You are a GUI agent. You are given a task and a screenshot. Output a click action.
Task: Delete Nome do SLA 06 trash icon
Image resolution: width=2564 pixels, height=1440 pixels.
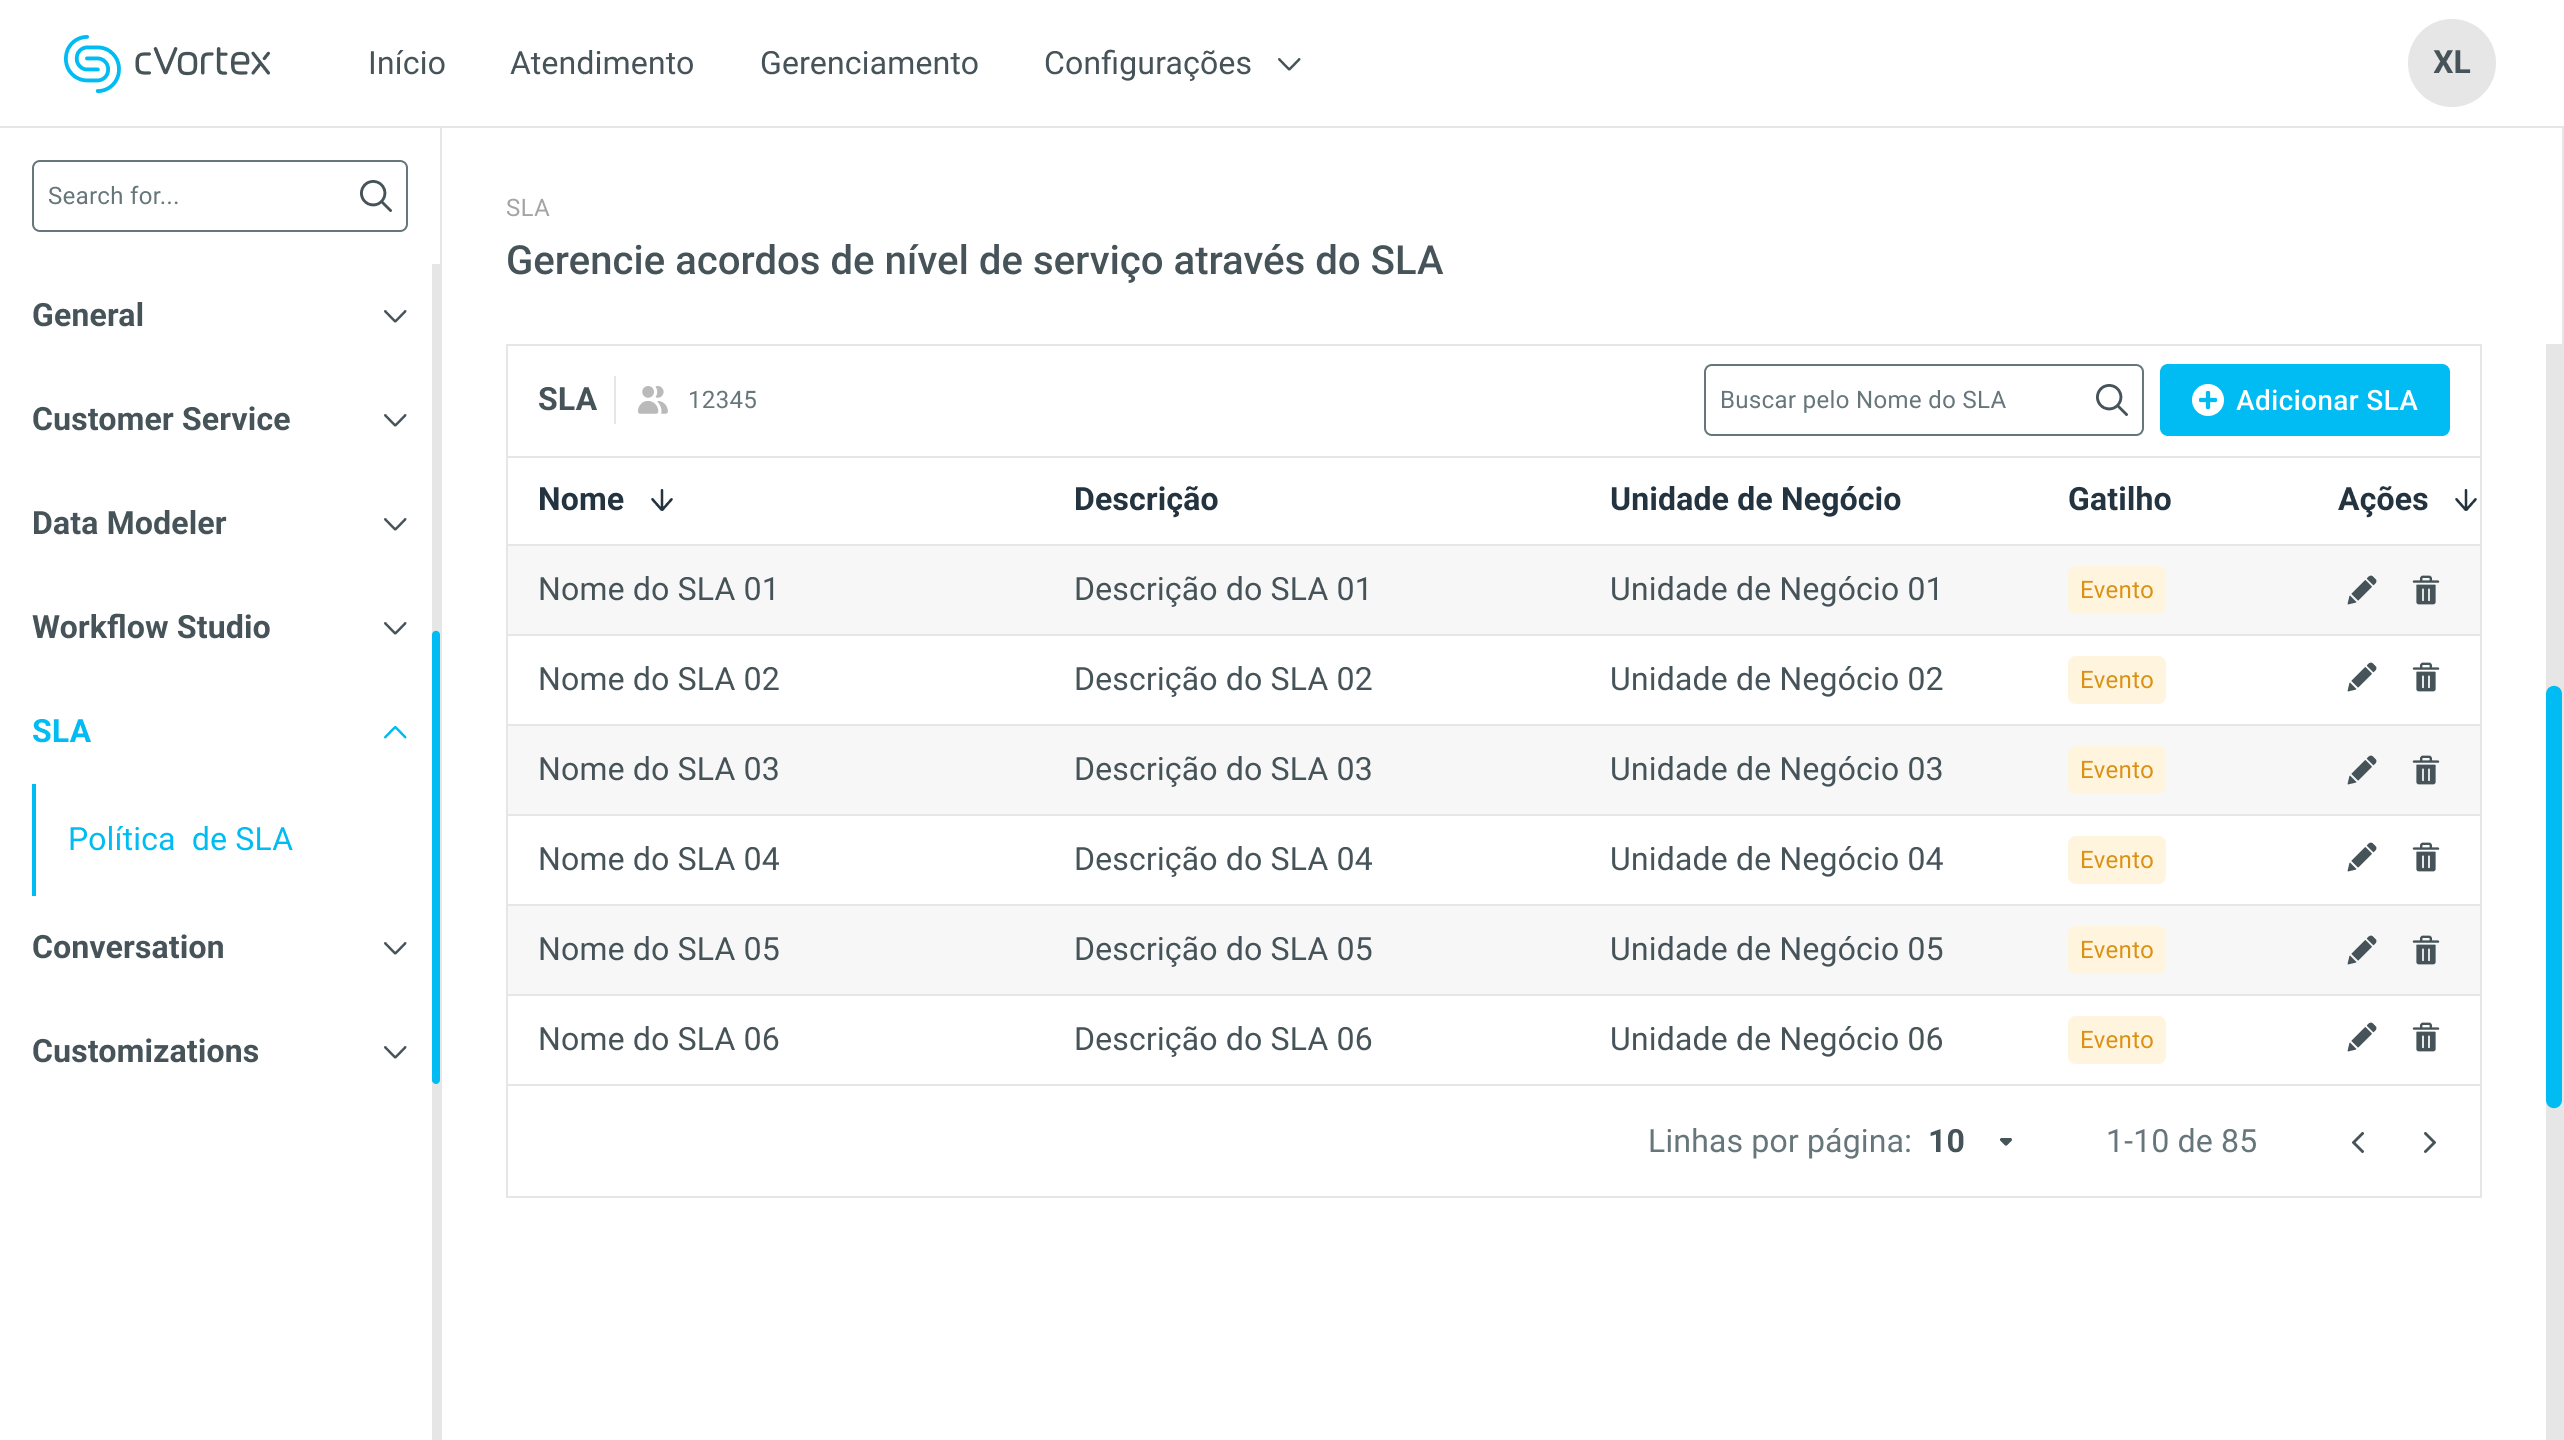(2425, 1039)
